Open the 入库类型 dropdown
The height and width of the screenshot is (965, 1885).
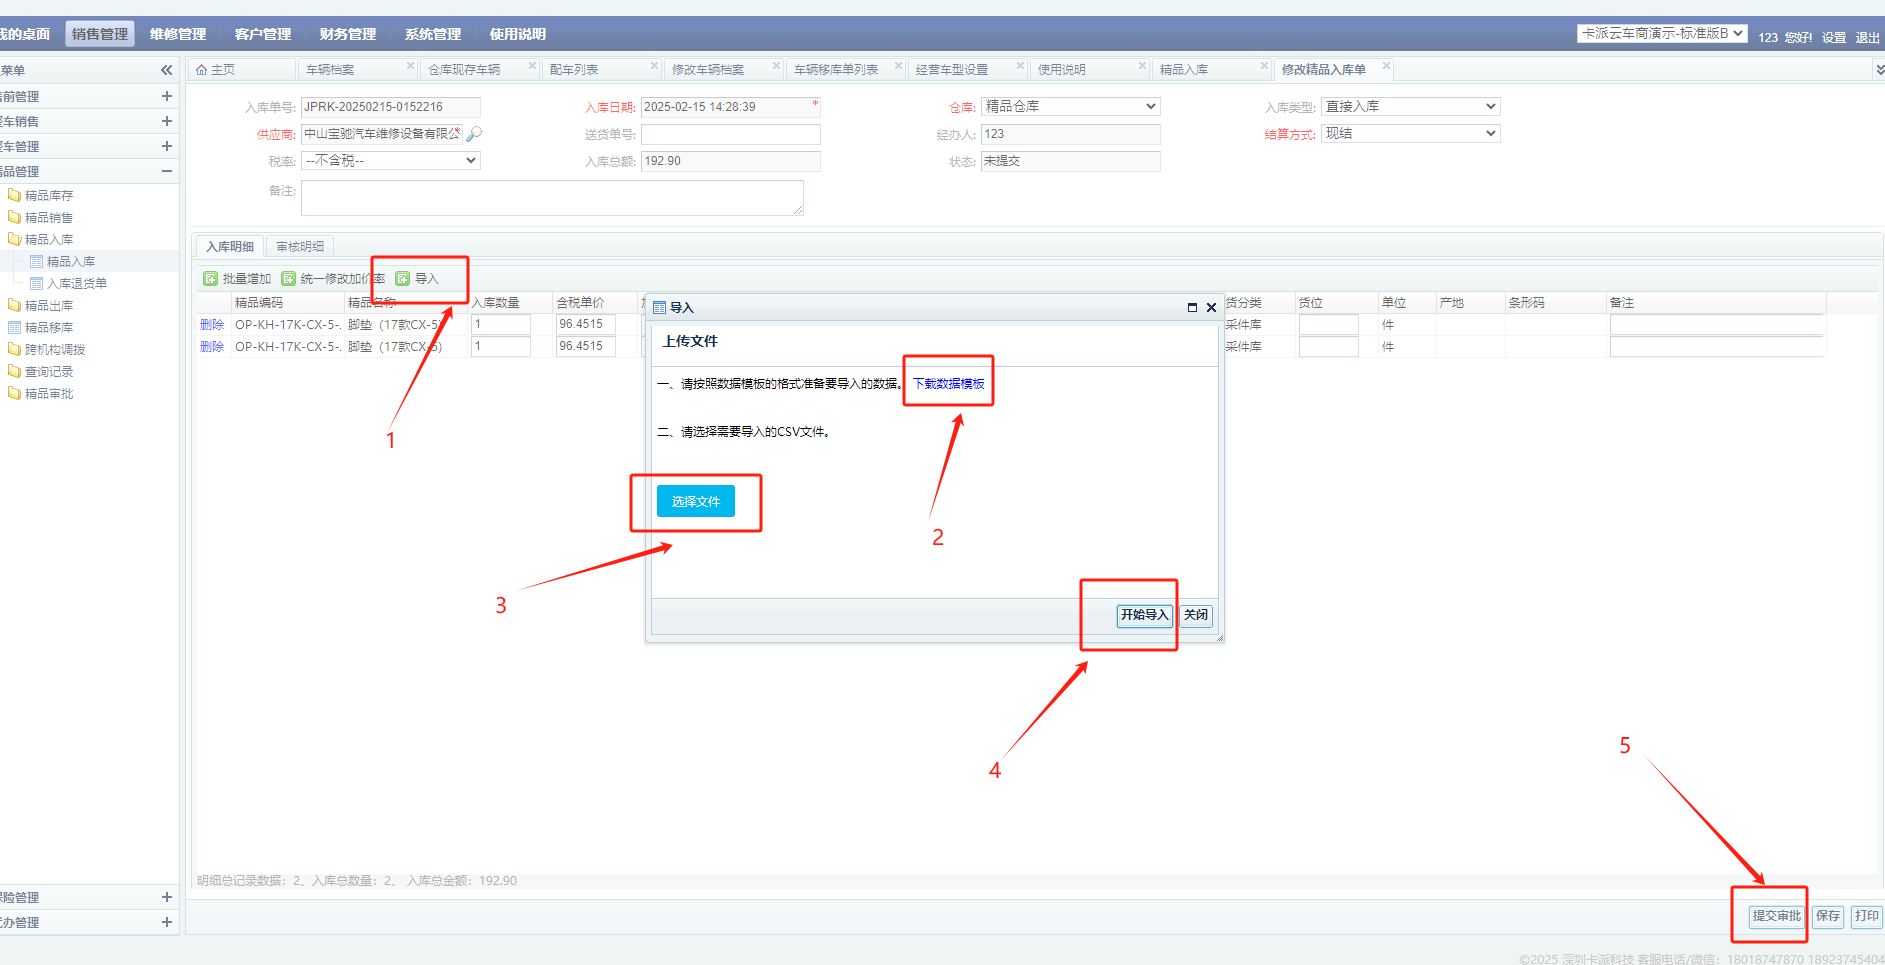coord(1410,107)
